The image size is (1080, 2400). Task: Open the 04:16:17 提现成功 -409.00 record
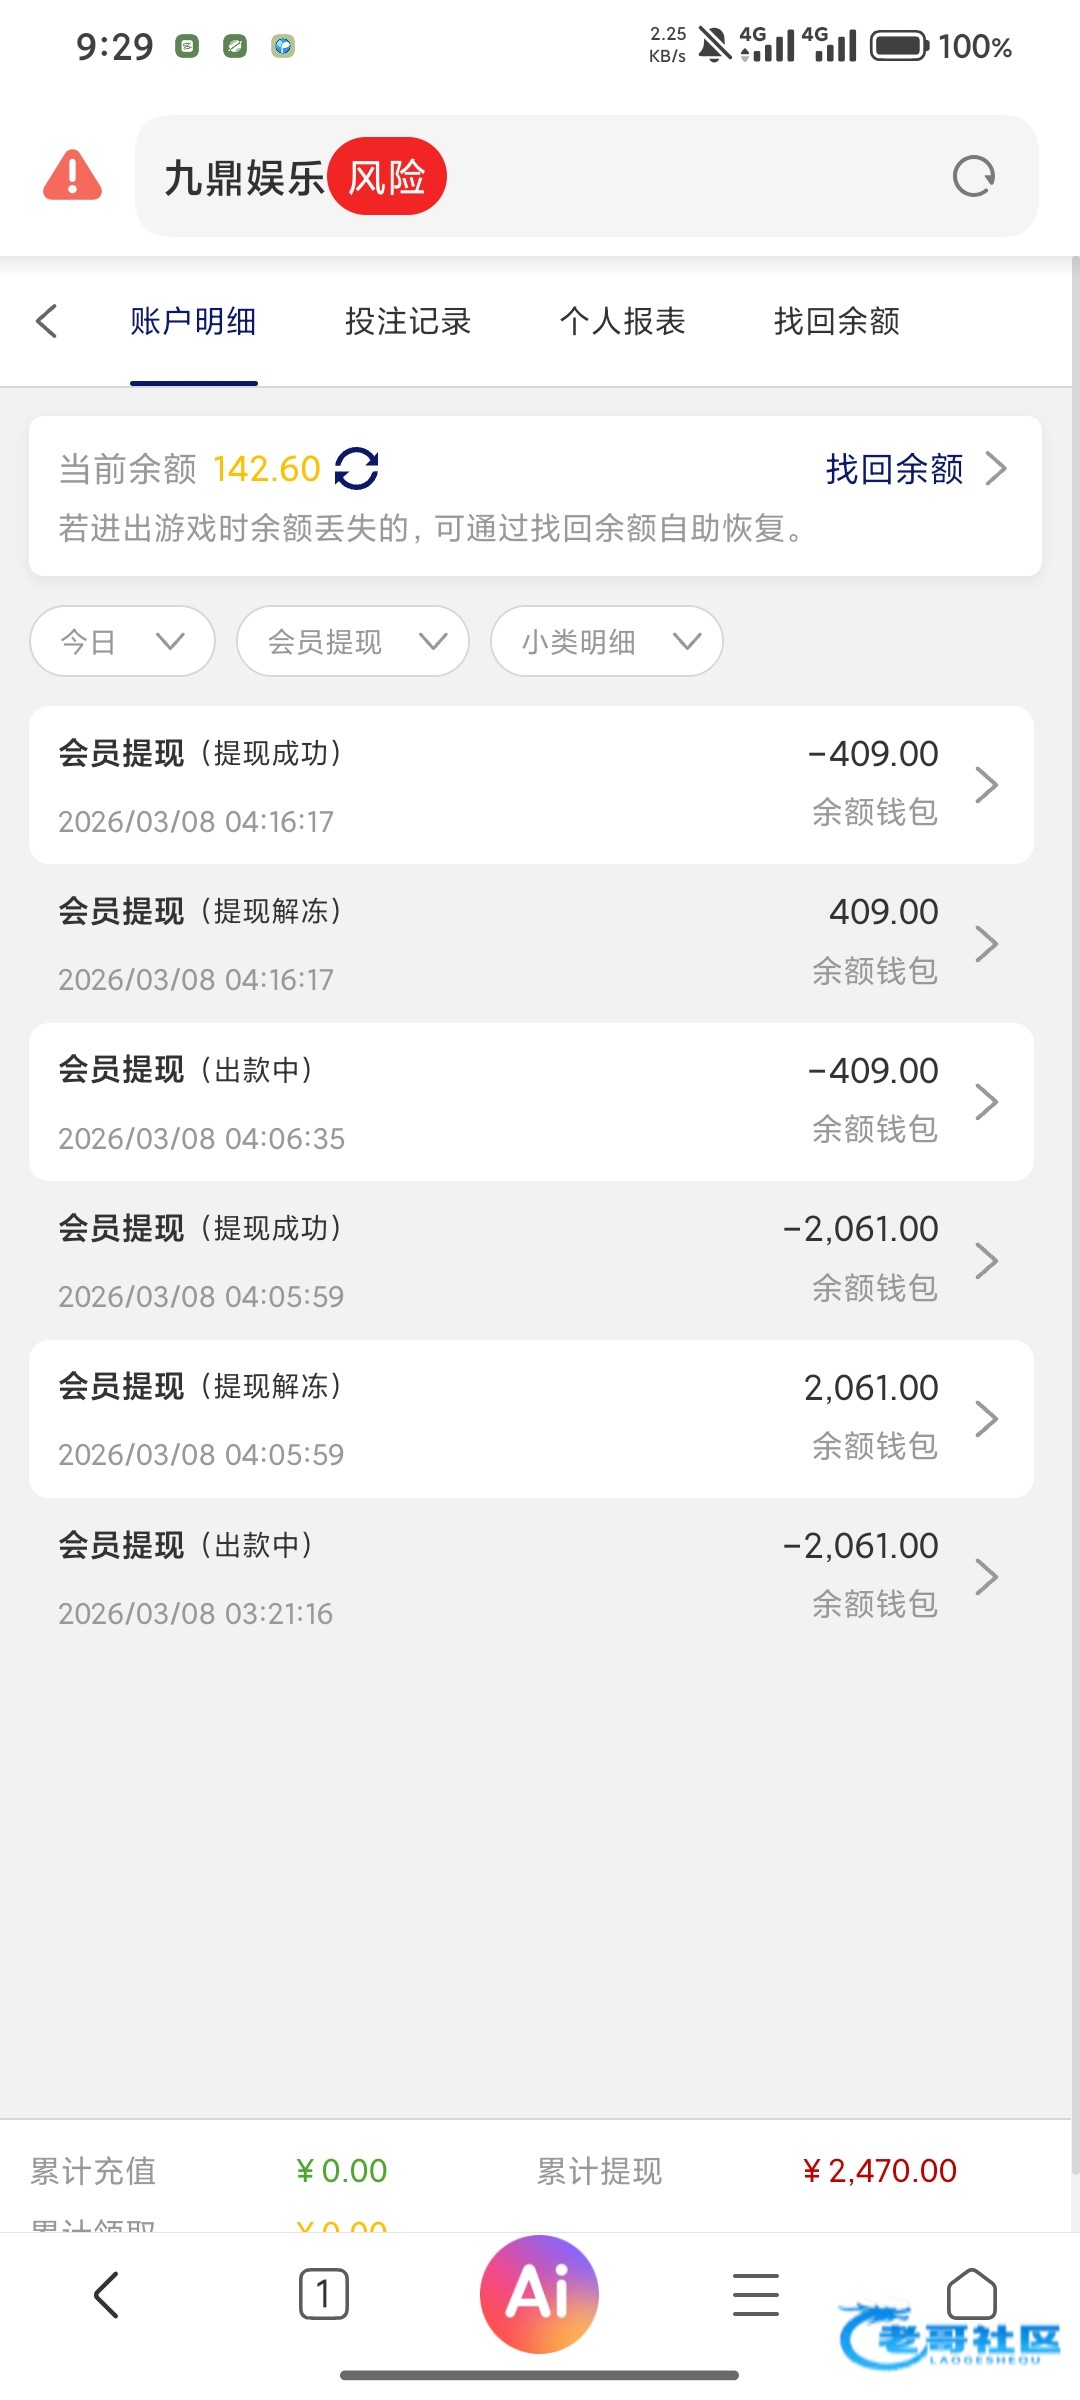point(531,785)
